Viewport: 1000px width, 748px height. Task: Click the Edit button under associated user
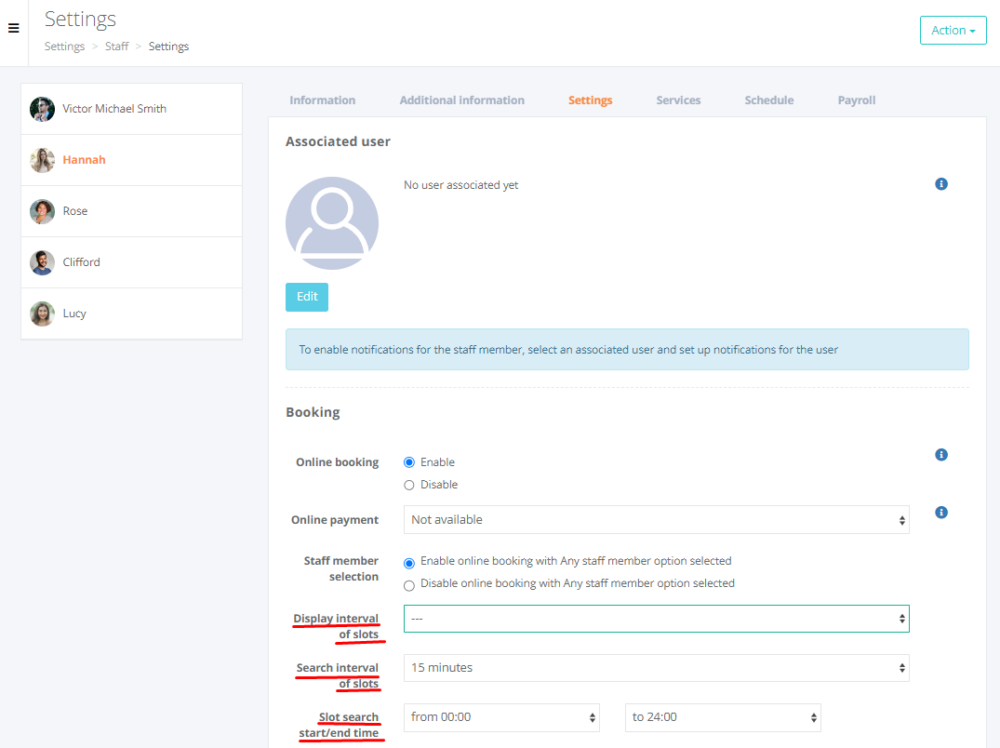[x=306, y=297]
